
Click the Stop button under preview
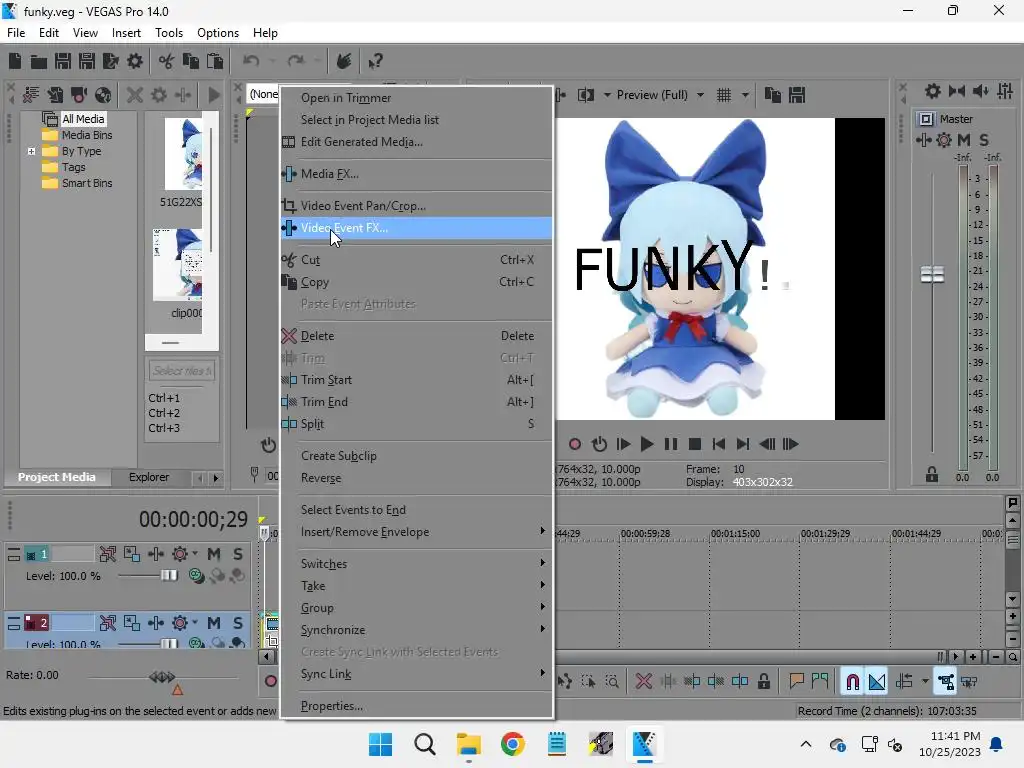click(695, 444)
